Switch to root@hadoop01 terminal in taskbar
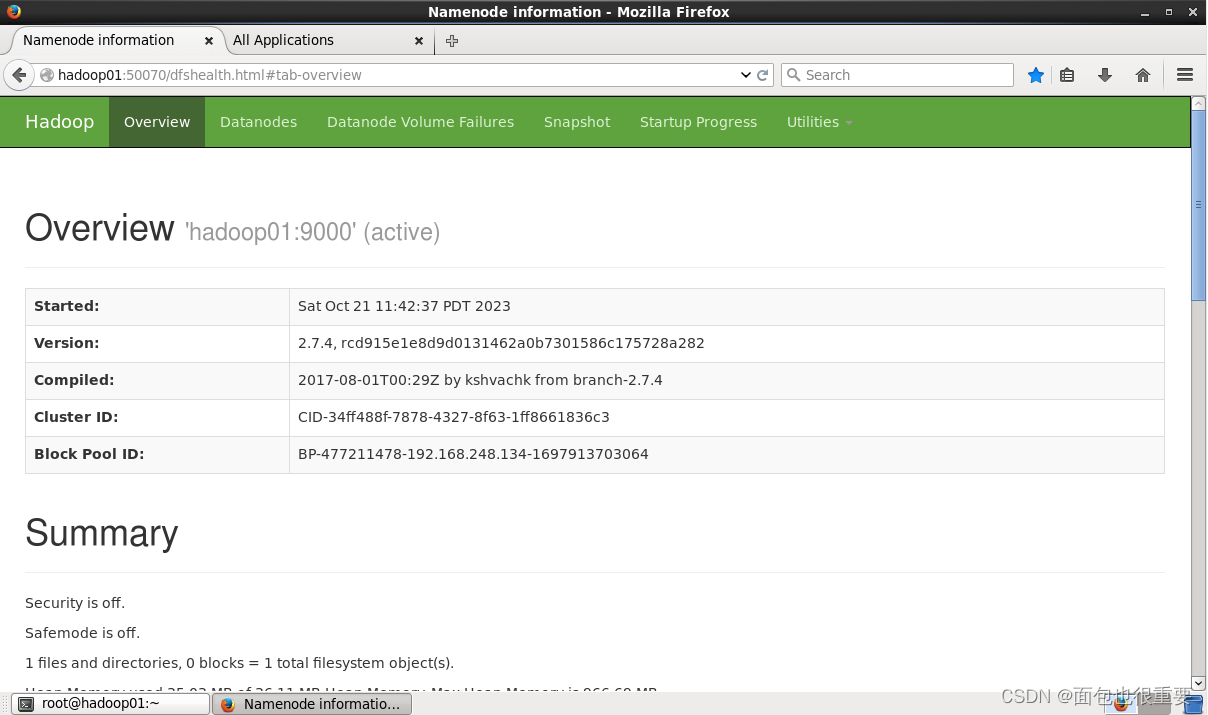This screenshot has width=1208, height=715. pyautogui.click(x=110, y=704)
